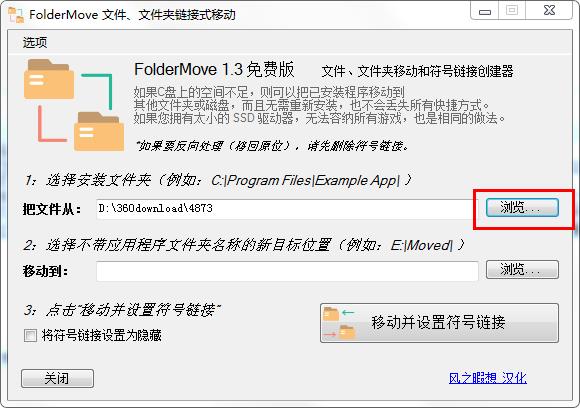Browse for the 把文件从 source folder
The height and width of the screenshot is (408, 580).
(x=522, y=208)
